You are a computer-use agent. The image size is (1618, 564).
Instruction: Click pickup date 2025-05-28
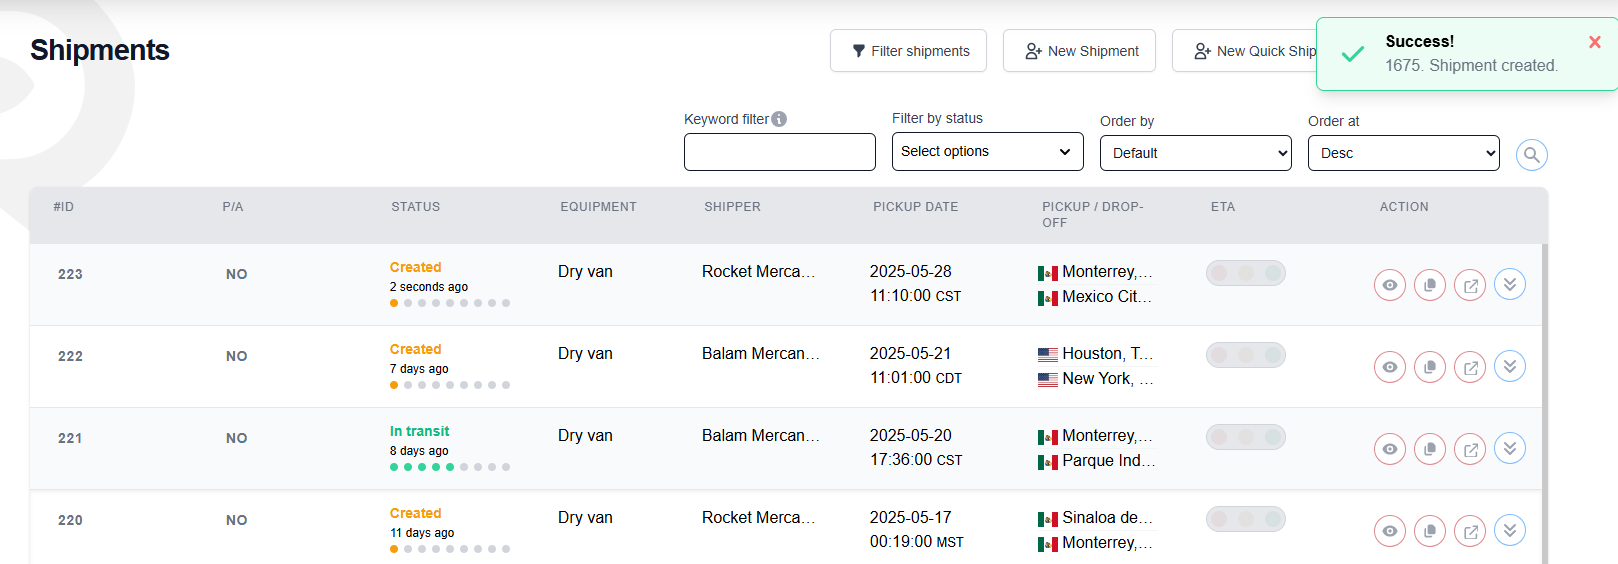(911, 272)
